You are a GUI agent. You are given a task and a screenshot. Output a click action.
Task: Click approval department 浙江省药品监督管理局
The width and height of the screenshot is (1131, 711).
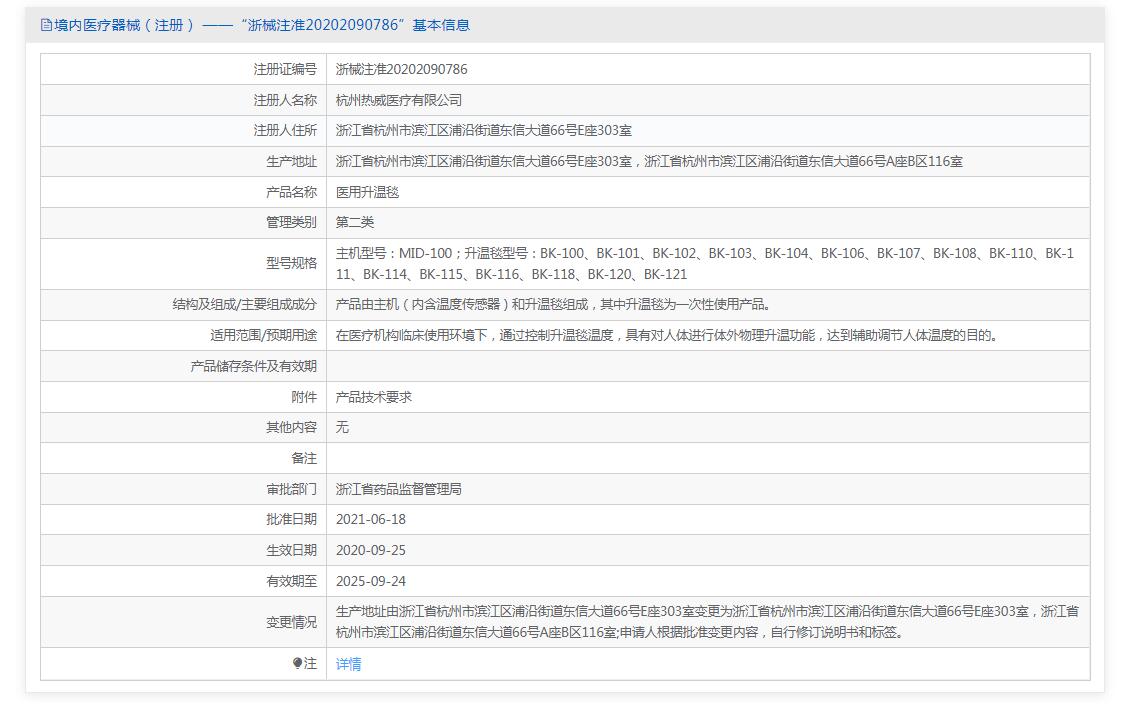pos(398,489)
